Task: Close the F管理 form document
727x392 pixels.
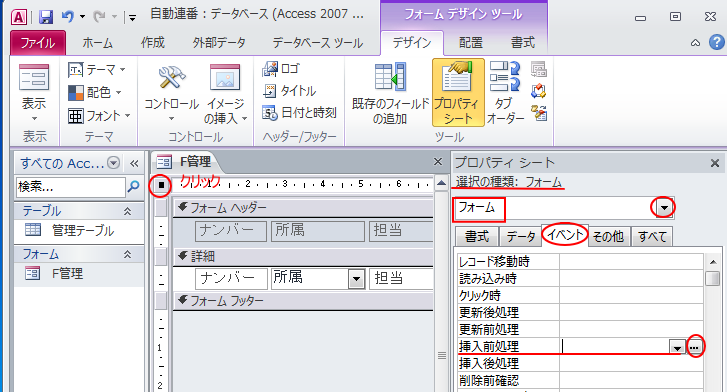Action: (x=438, y=161)
